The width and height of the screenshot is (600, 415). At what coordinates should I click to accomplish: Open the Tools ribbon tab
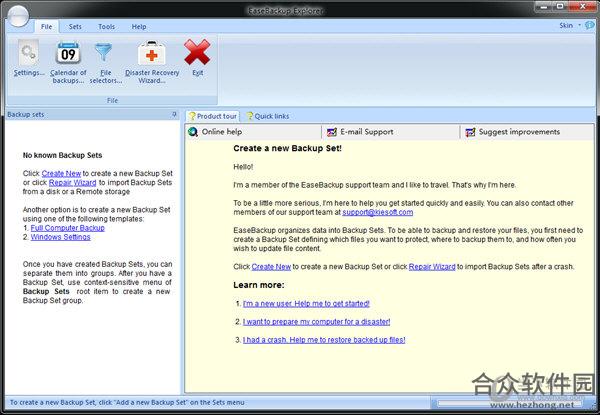coord(106,26)
